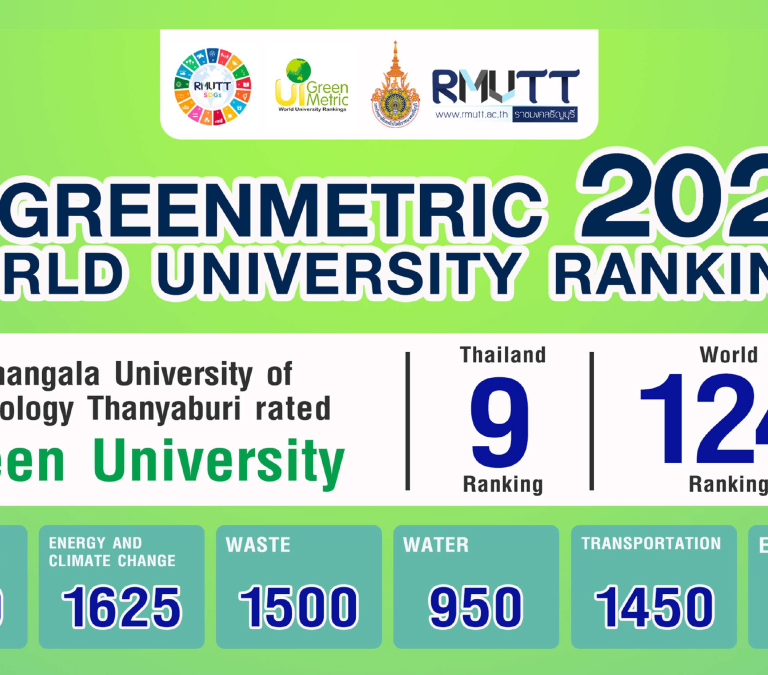
Task: Click the UNIVERSITY heading word
Action: pyautogui.click(x=338, y=273)
